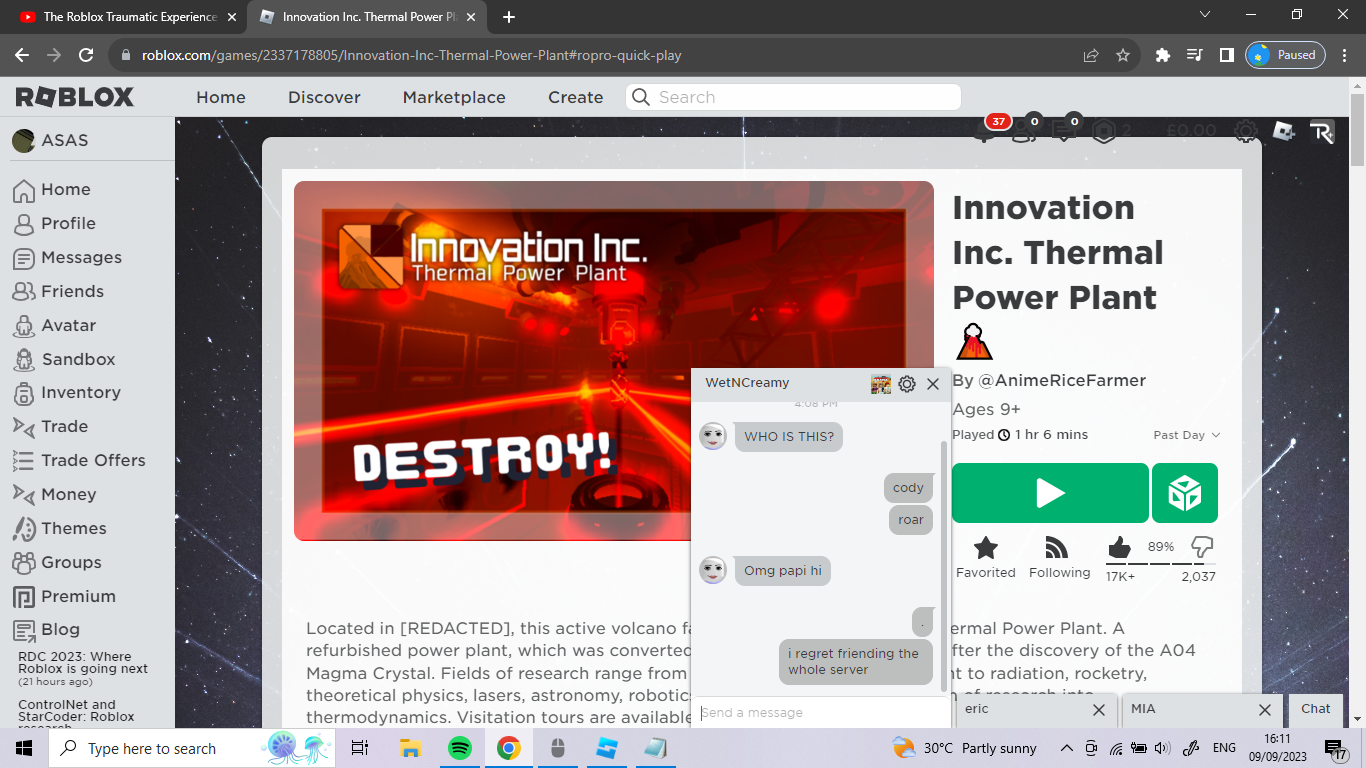The width and height of the screenshot is (1366, 768).
Task: Open Past Day playtime dropdown
Action: [1187, 435]
